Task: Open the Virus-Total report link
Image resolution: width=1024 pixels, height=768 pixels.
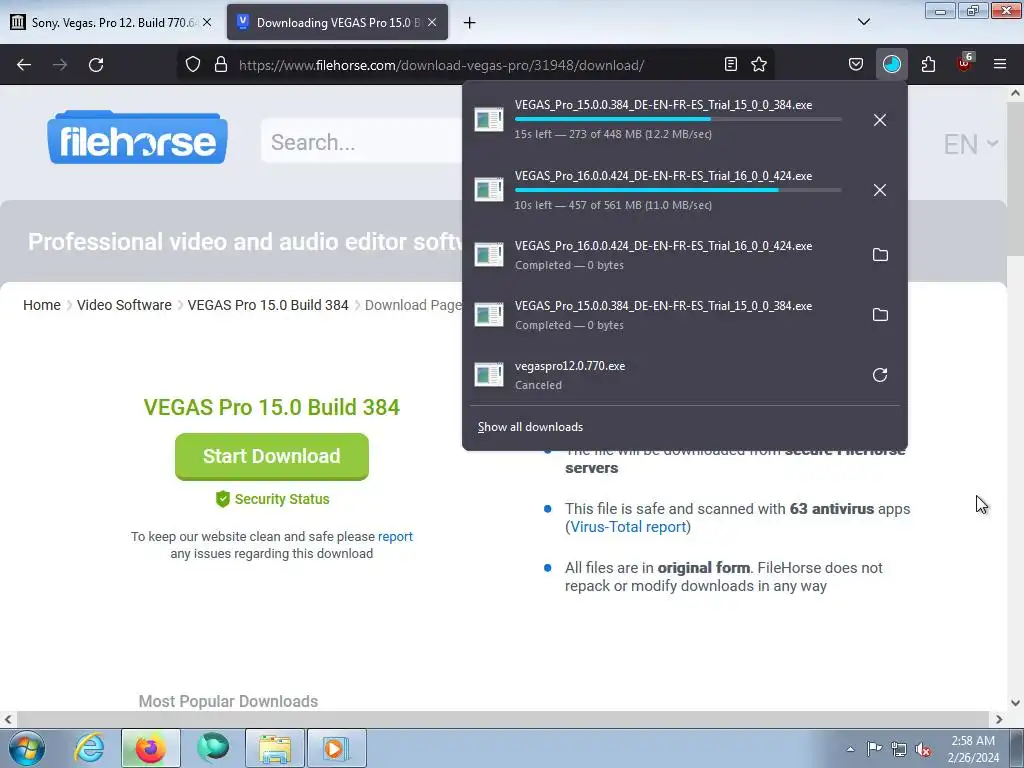Action: (628, 526)
